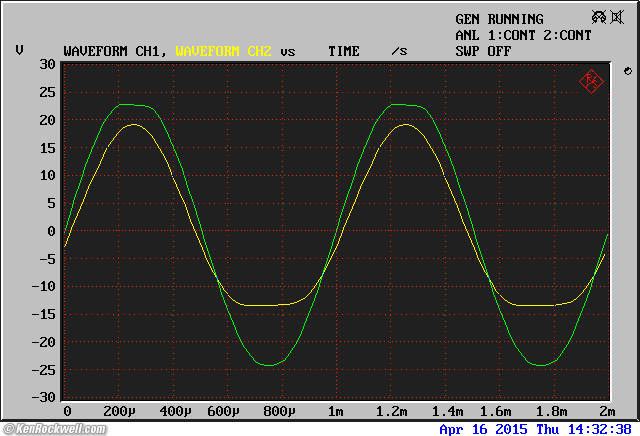Screen dimensions: 640x436
Task: Click the ANL 1:CONT 2:CONT status line
Action: (x=523, y=35)
